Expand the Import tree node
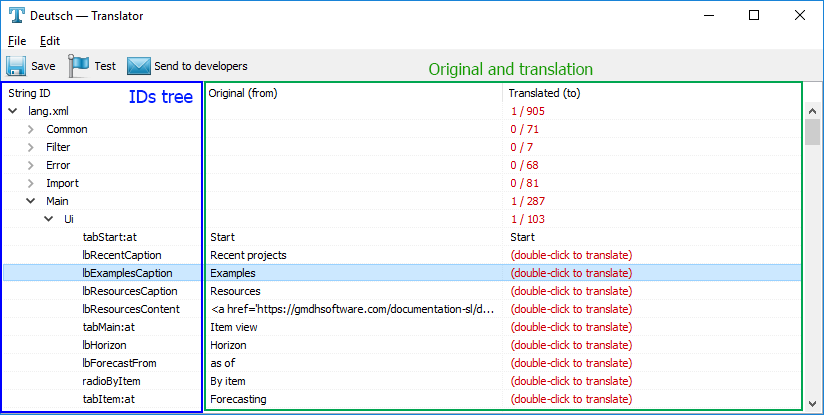 point(31,183)
